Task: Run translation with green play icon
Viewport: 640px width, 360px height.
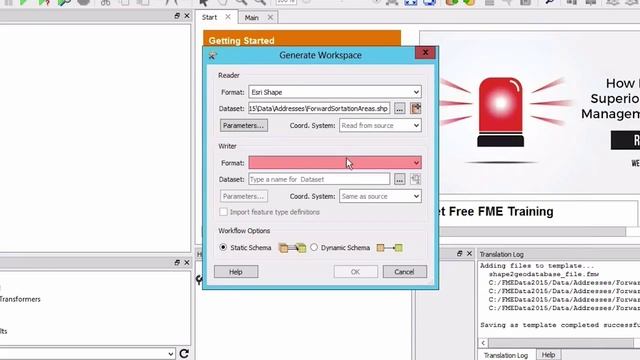Action: (24, 2)
